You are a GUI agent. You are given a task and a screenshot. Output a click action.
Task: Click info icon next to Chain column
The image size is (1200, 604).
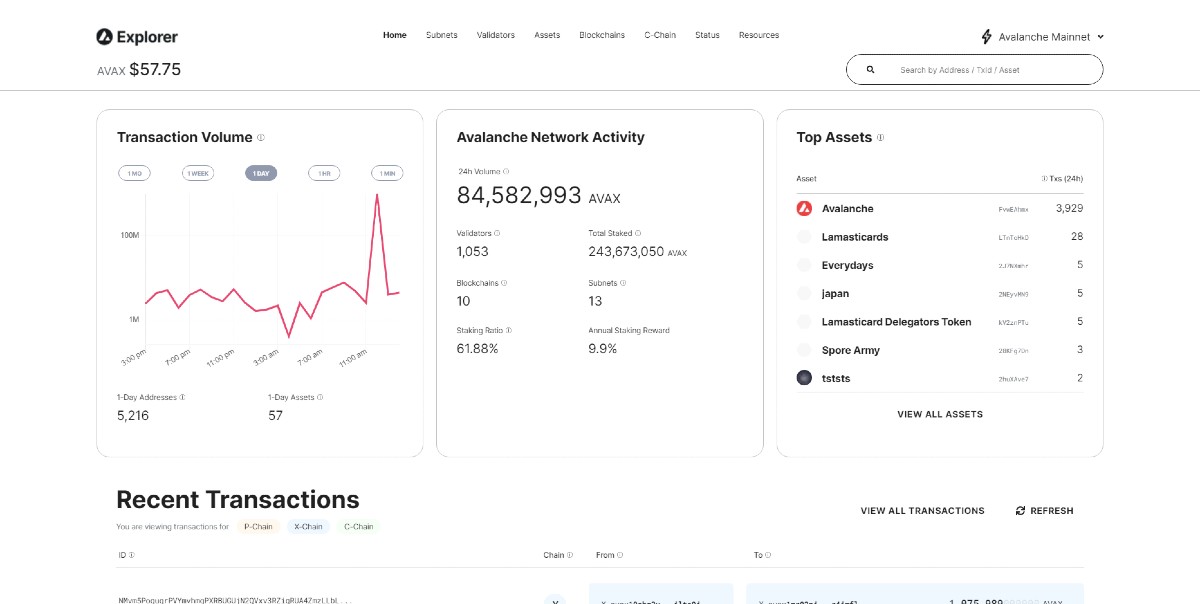tap(570, 555)
